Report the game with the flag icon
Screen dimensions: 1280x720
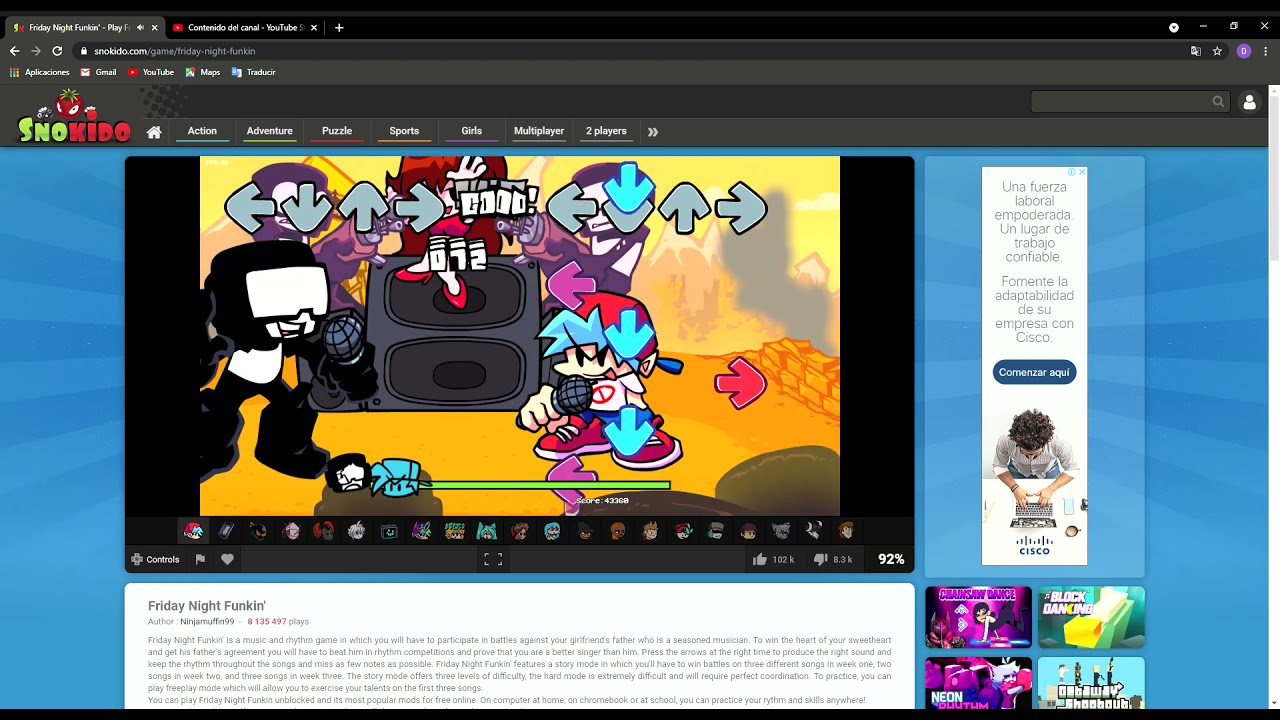pyautogui.click(x=200, y=559)
